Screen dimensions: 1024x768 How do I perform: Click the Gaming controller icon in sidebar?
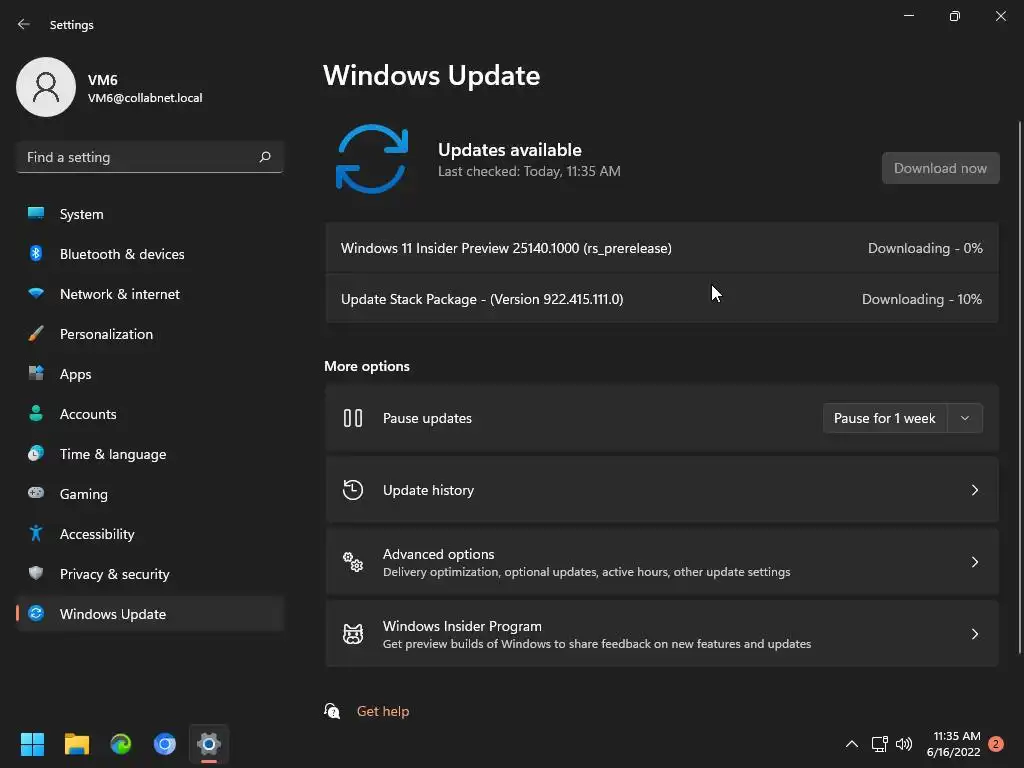click(x=36, y=493)
